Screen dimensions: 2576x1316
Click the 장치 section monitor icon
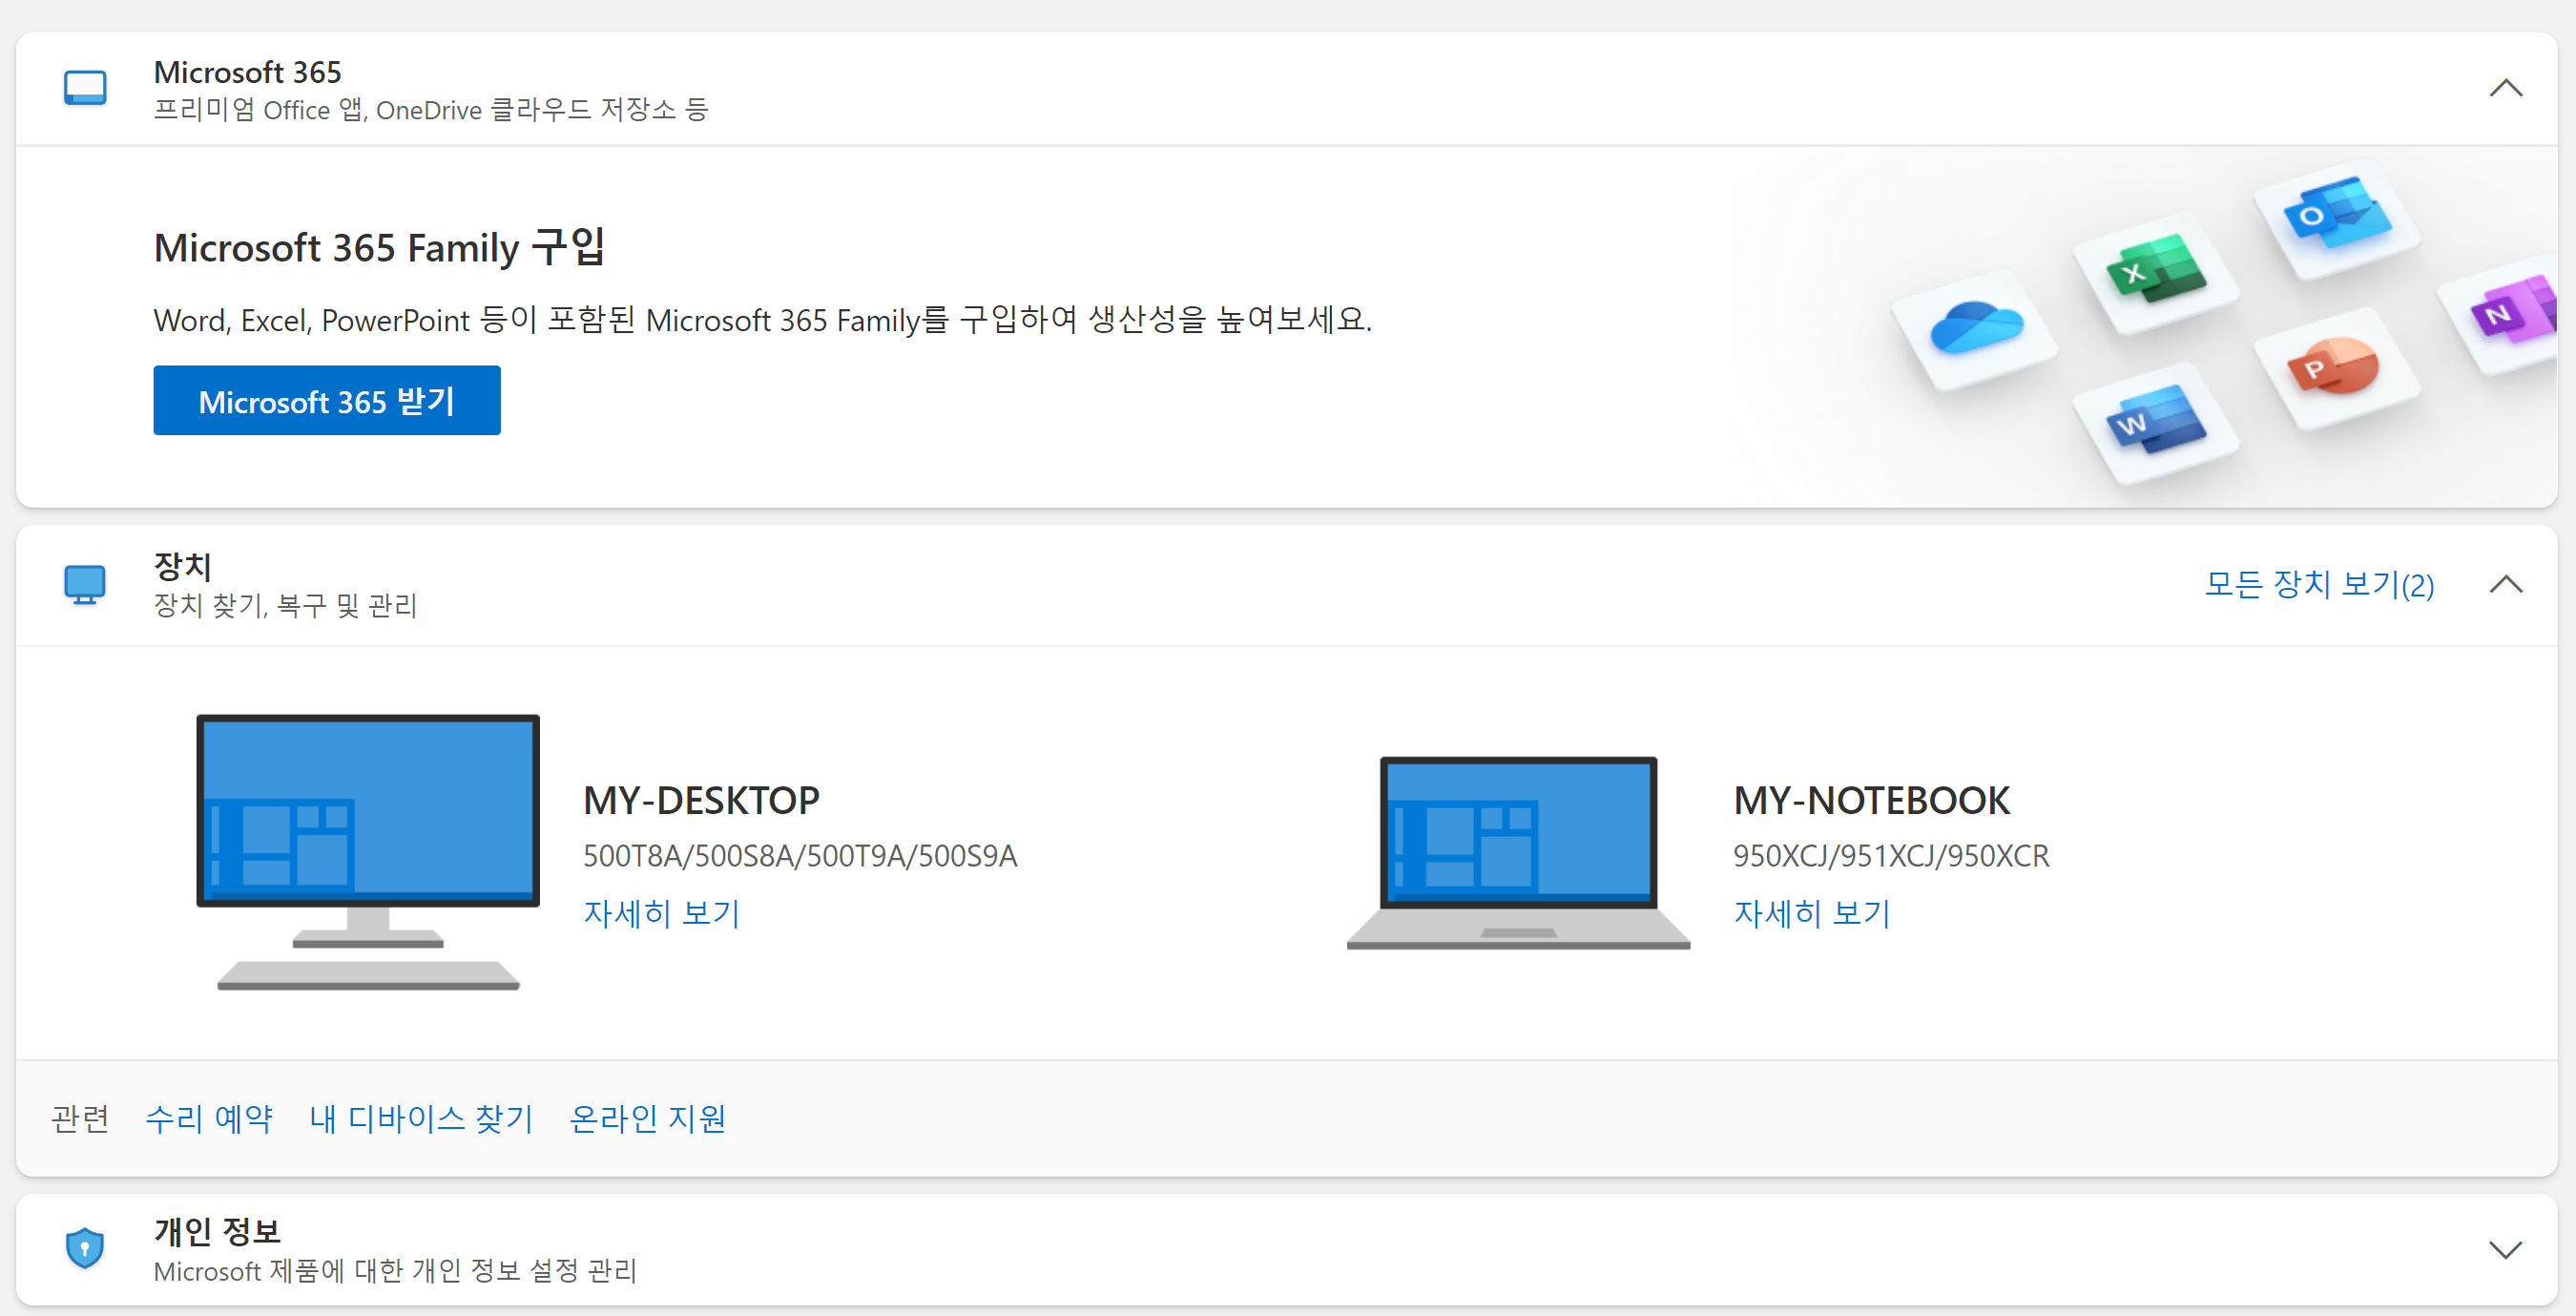[85, 584]
